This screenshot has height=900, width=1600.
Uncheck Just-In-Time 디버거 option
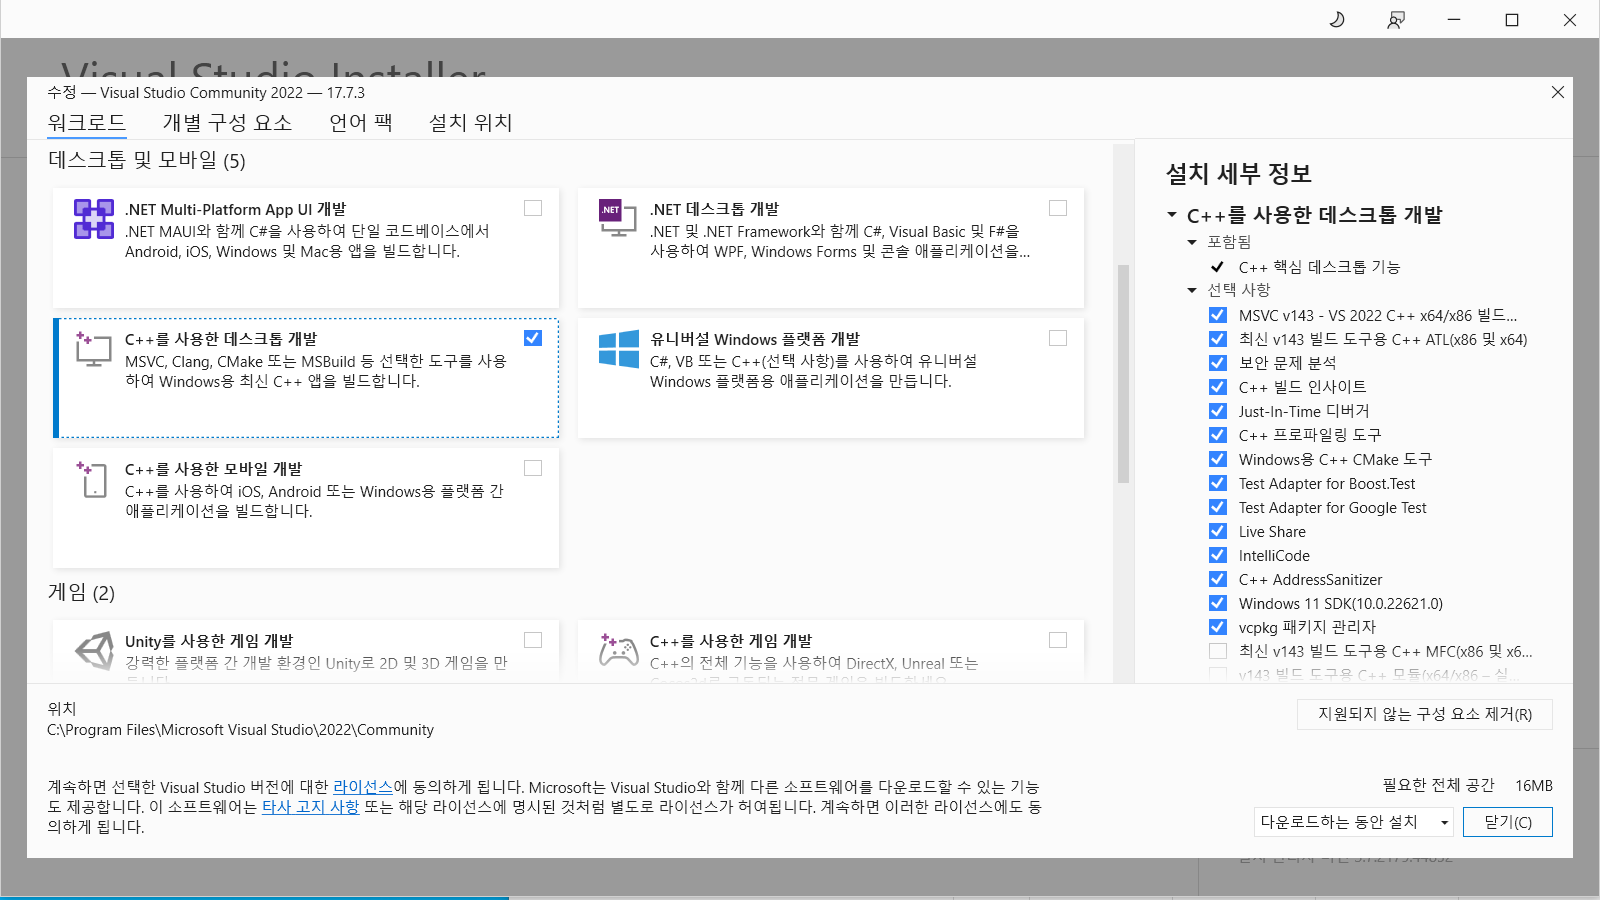[1217, 411]
